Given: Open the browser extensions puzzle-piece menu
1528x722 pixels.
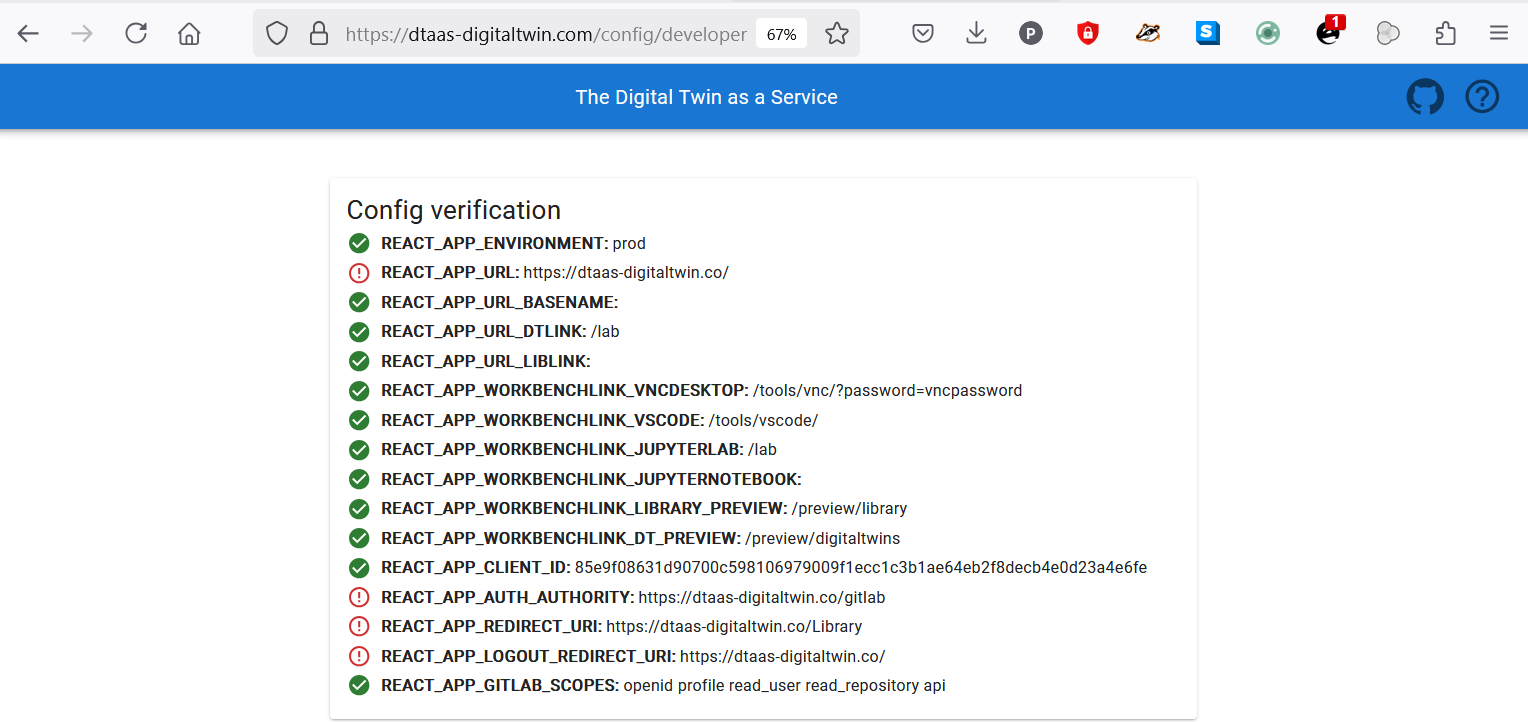Looking at the screenshot, I should pyautogui.click(x=1445, y=32).
